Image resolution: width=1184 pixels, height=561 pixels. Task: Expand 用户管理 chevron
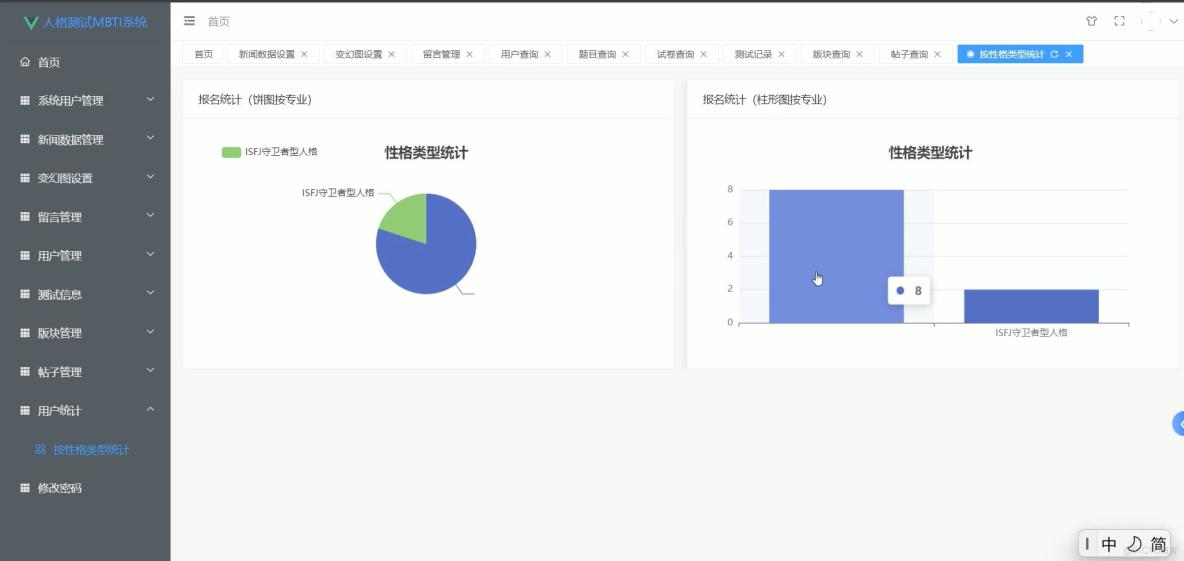click(x=150, y=254)
